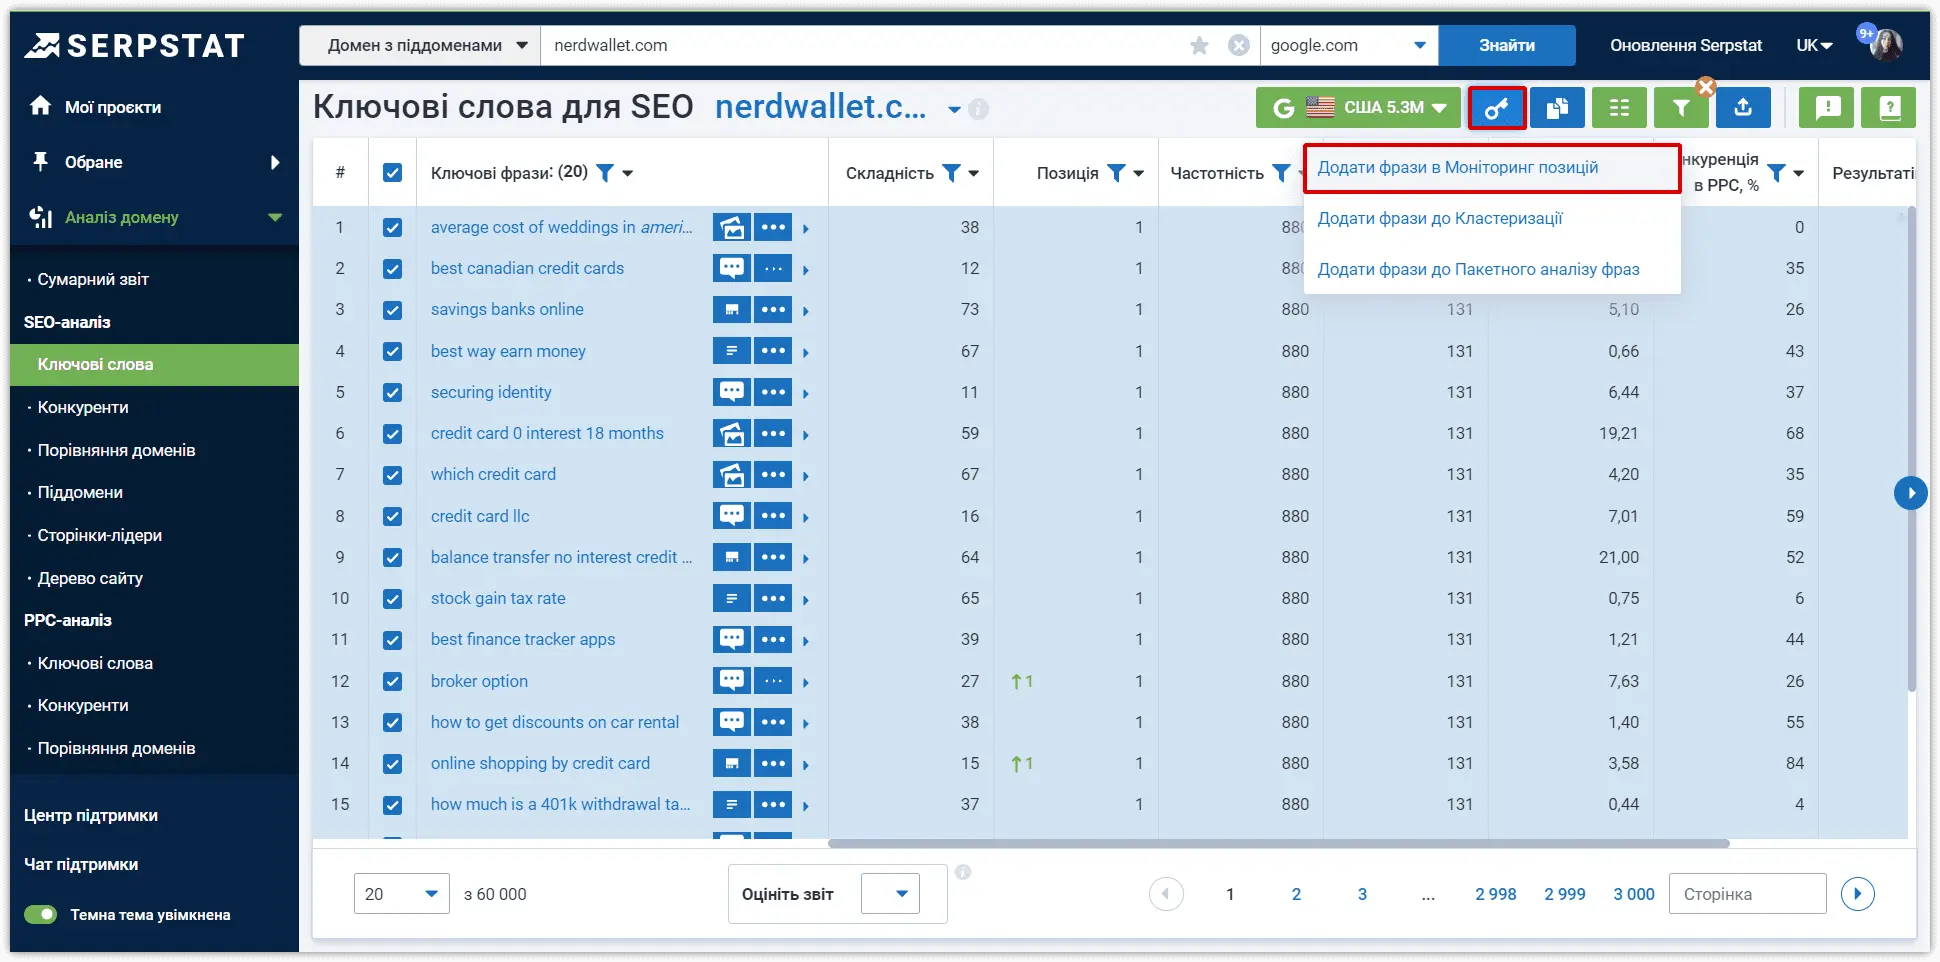1940x962 pixels.
Task: Open the google.com search engine dropdown
Action: 1348,45
